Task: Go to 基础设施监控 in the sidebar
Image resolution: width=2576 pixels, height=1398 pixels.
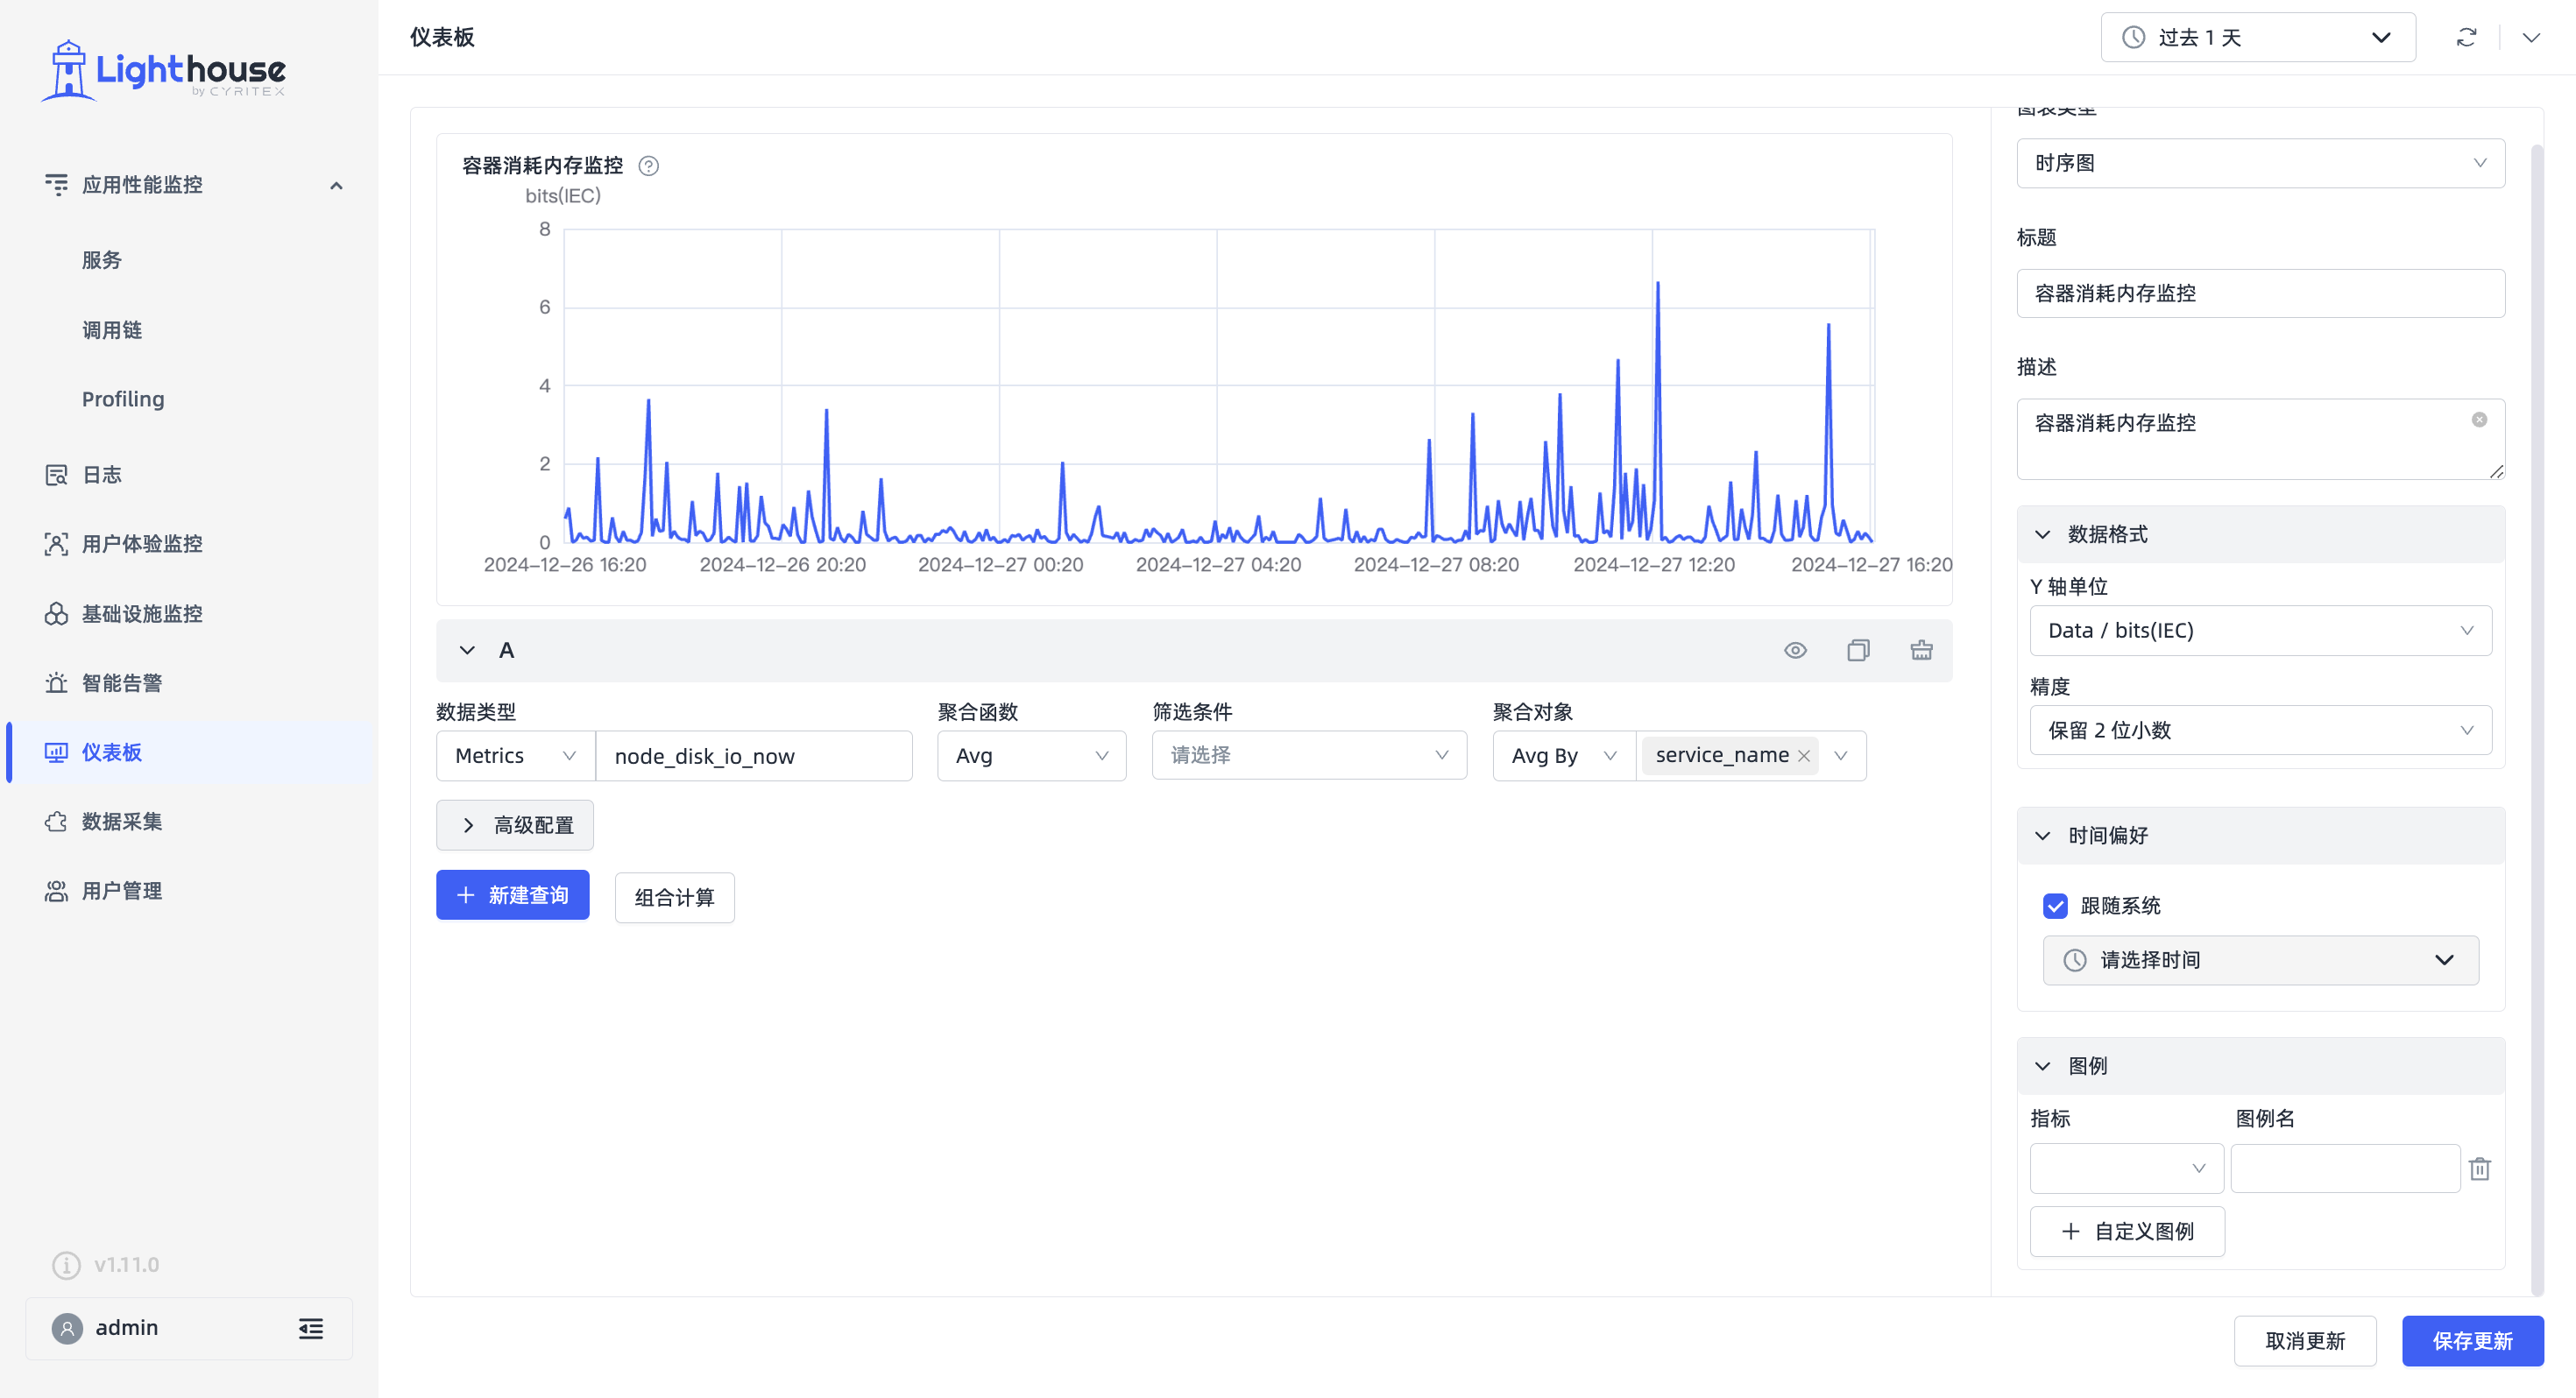Action: 142,614
